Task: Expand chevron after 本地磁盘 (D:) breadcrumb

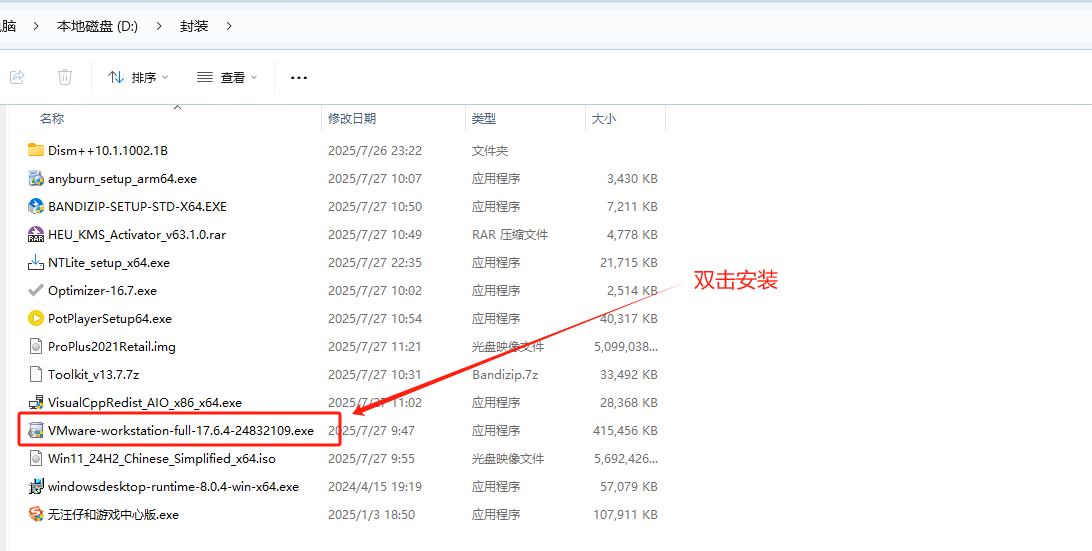Action: [159, 26]
